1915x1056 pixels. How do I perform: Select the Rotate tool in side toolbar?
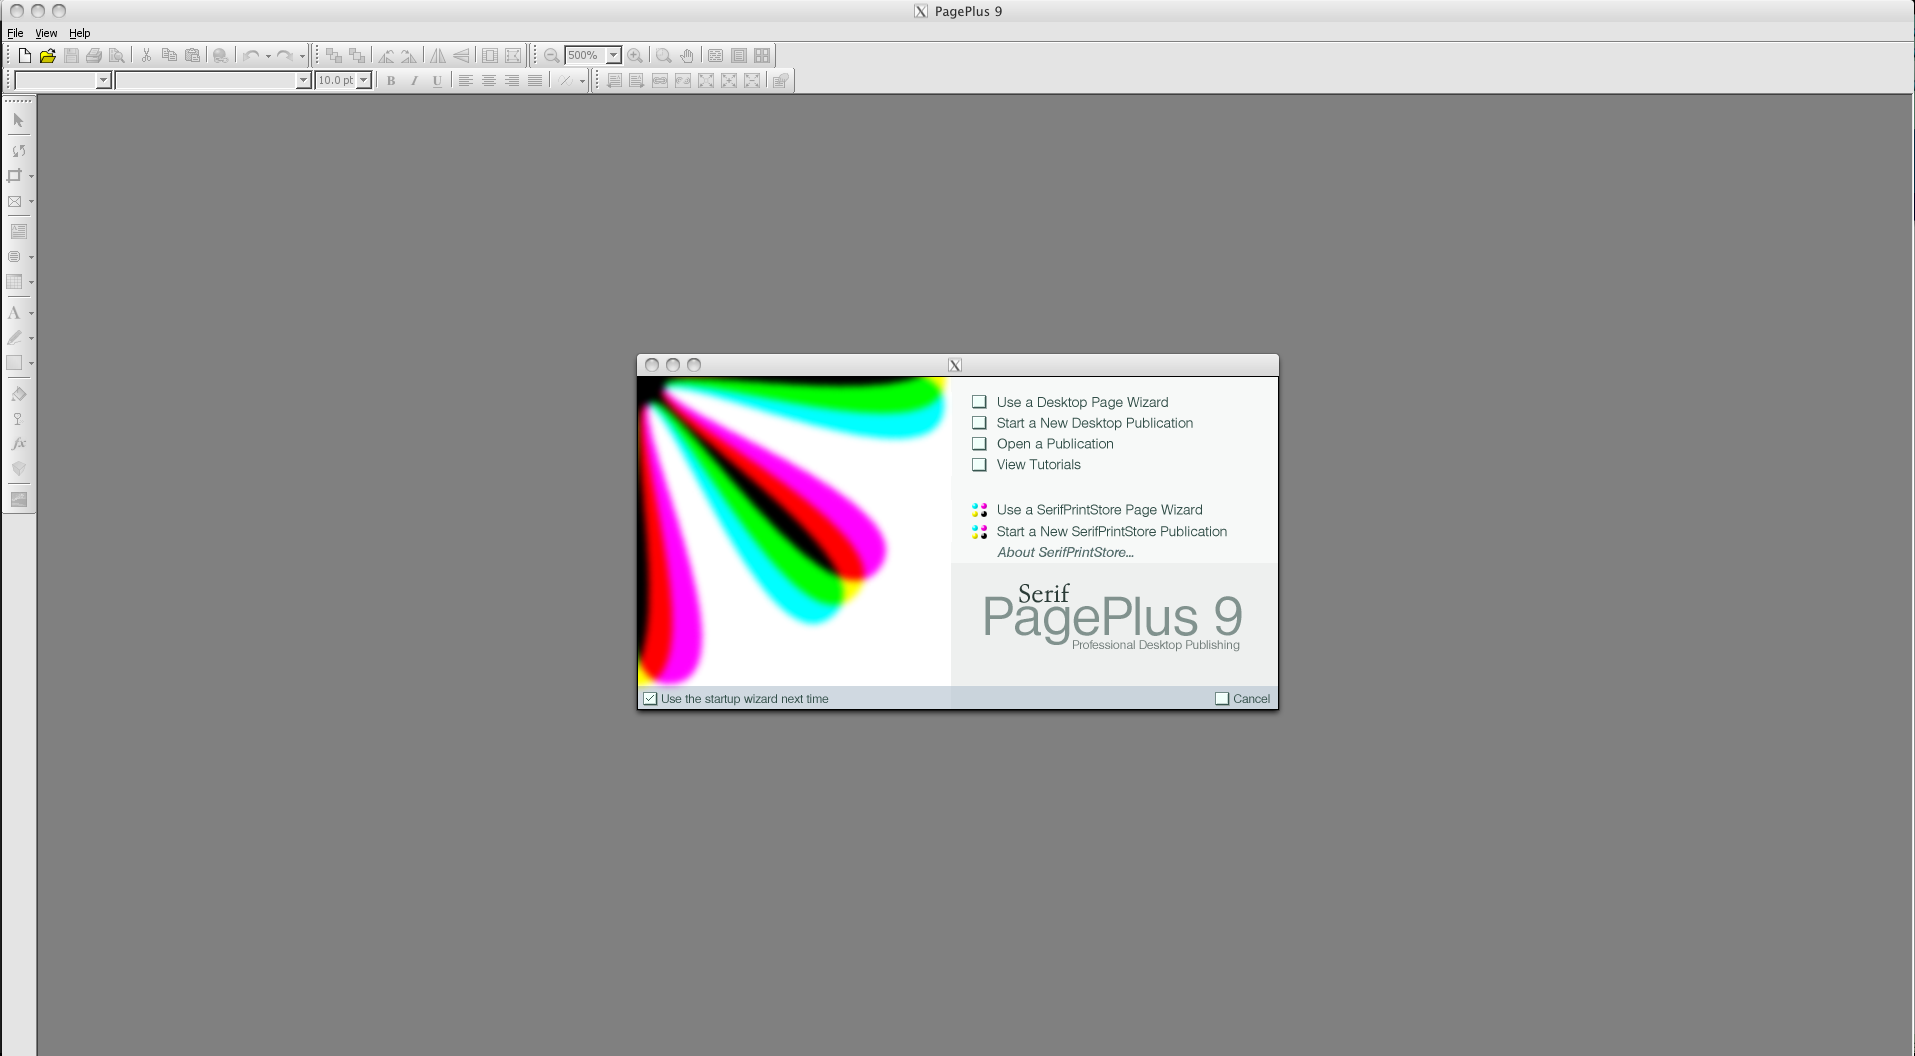pyautogui.click(x=18, y=151)
